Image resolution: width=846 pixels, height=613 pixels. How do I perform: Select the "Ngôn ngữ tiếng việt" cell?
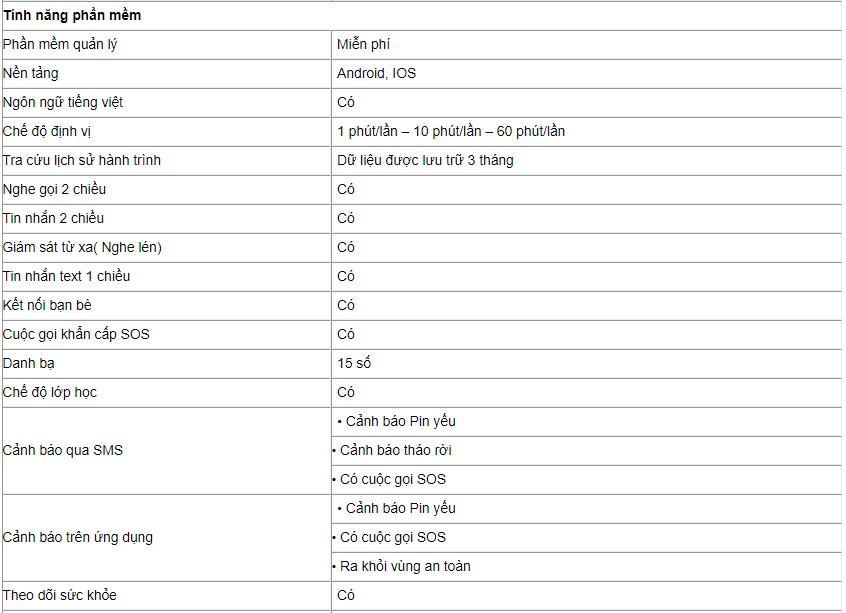point(63,102)
